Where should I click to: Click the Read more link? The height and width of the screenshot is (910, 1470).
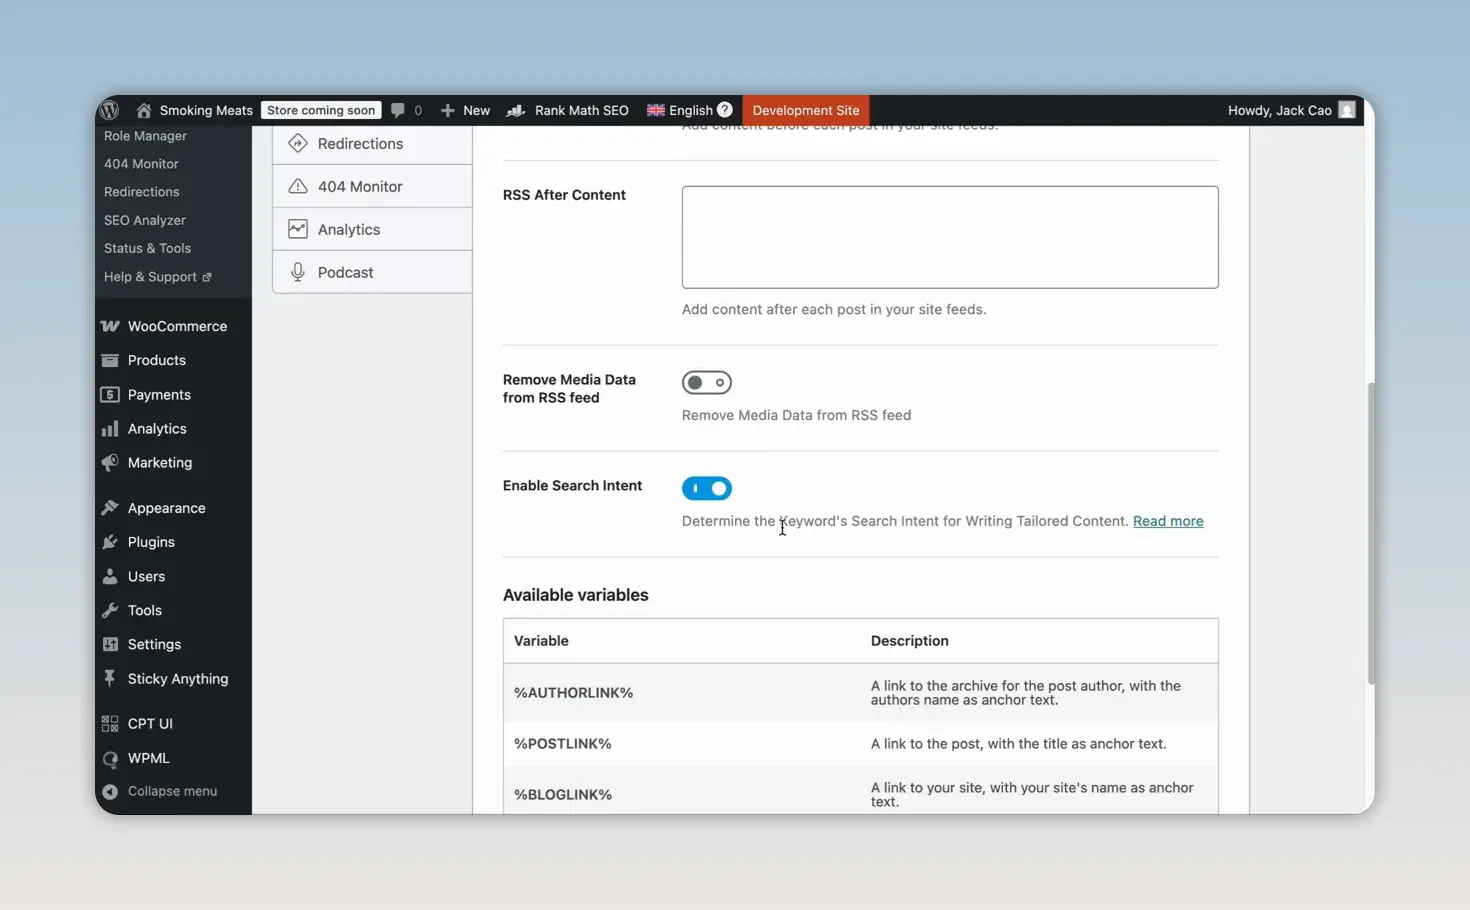pyautogui.click(x=1168, y=521)
